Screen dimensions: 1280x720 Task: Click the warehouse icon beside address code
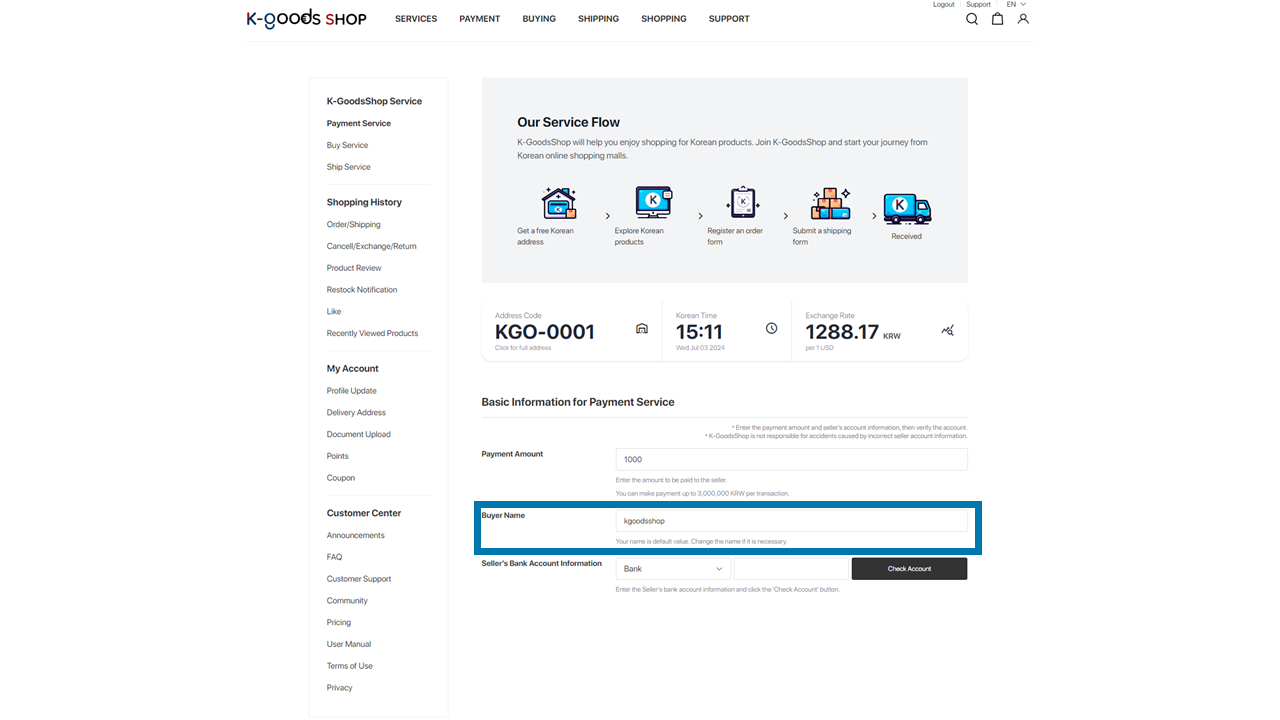pyautogui.click(x=642, y=329)
